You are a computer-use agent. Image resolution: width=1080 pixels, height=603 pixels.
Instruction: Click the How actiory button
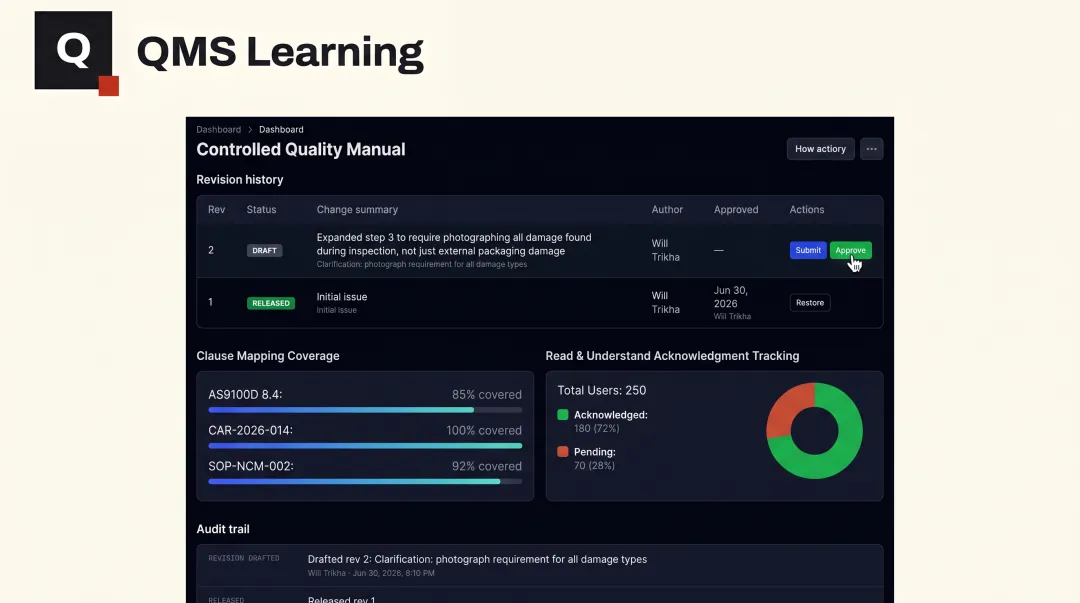click(820, 149)
